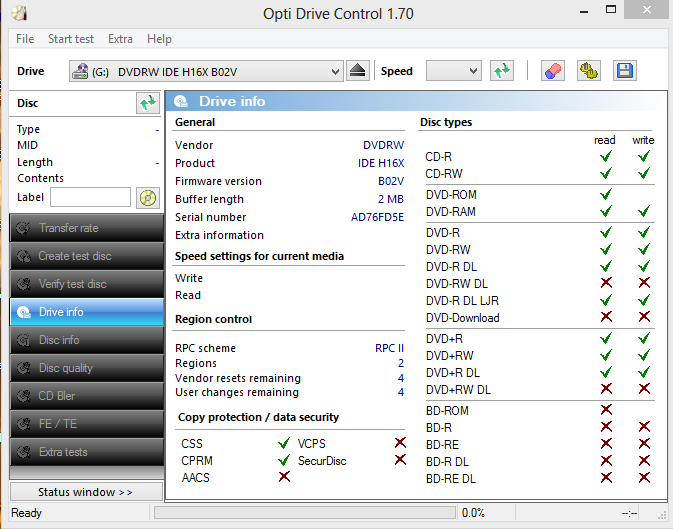Click the CD-R read checkmark
The width and height of the screenshot is (673, 529).
click(x=606, y=156)
